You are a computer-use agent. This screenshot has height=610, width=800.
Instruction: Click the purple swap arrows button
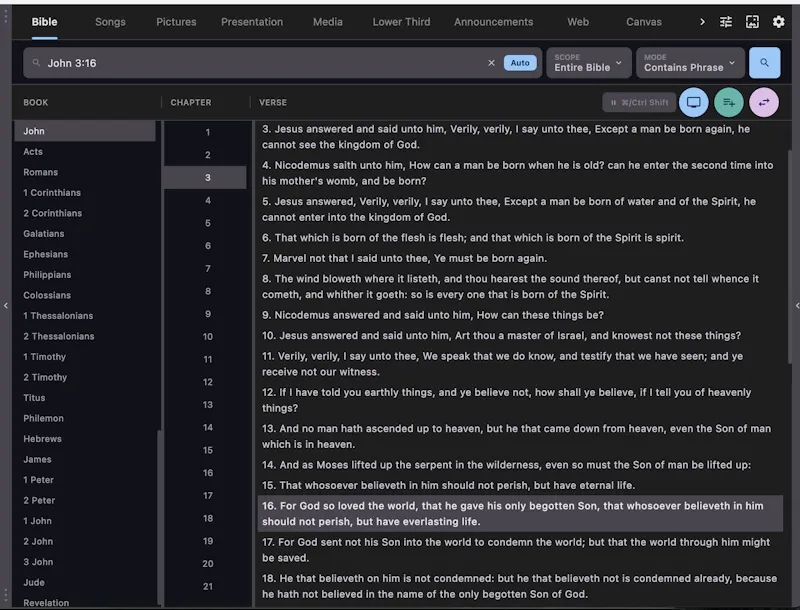tap(764, 103)
